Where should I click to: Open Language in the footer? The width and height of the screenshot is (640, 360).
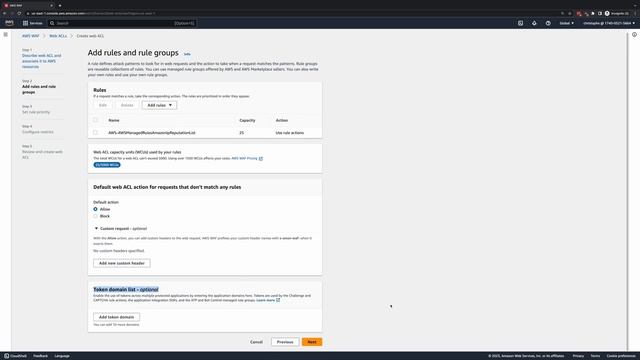coord(62,356)
